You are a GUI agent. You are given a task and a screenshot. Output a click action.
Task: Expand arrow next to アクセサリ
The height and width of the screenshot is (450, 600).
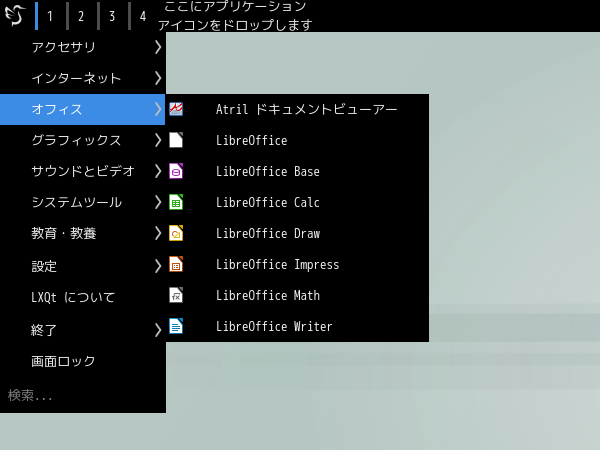[x=158, y=47]
